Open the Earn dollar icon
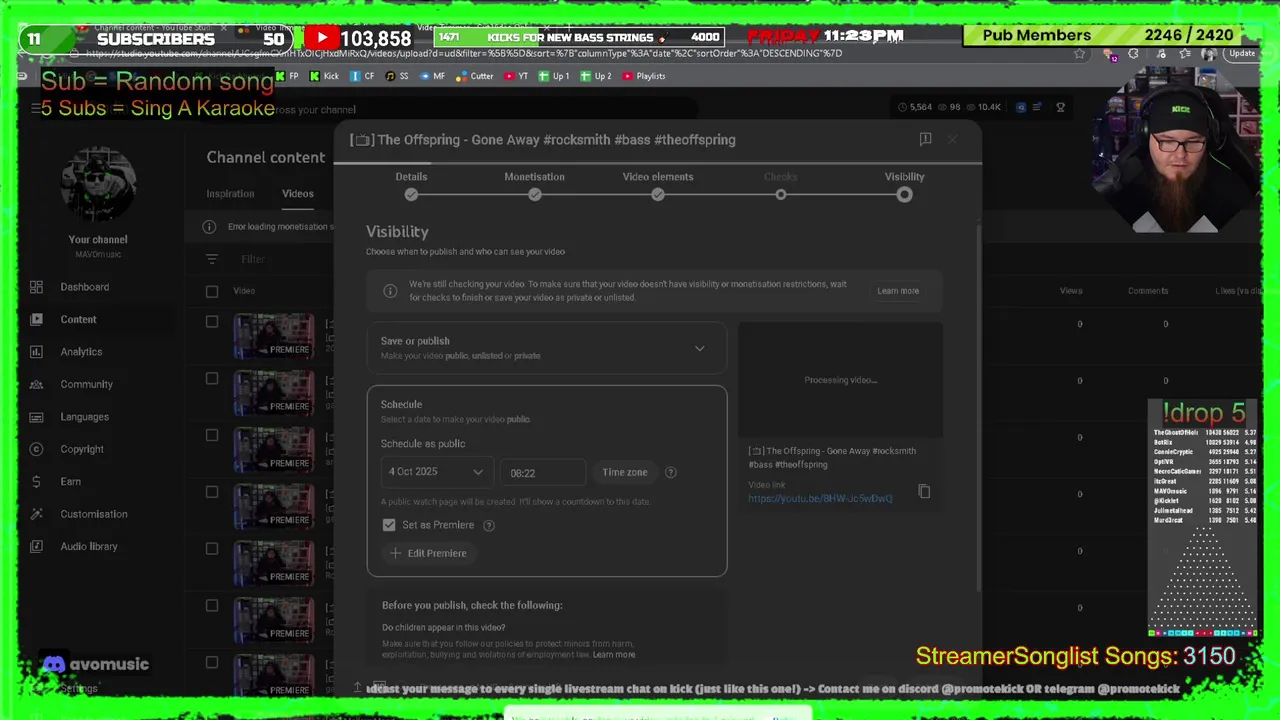Screen dimensions: 1280x720 (x=36, y=481)
